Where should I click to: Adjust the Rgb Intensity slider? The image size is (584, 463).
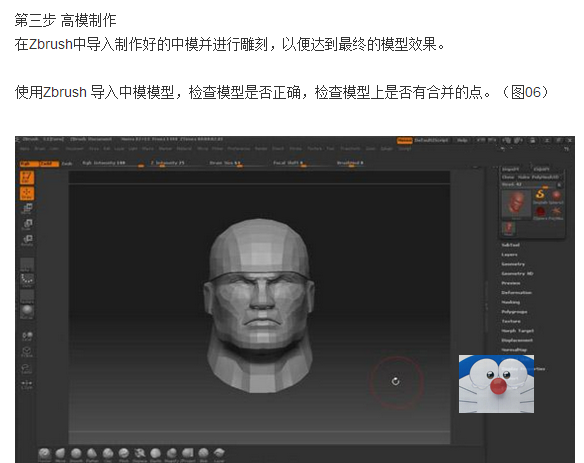[113, 164]
